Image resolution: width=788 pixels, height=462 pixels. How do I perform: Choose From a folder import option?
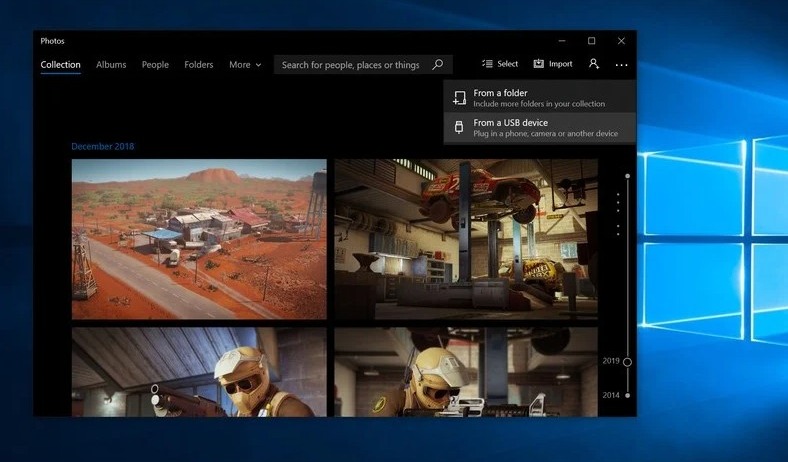[x=539, y=97]
